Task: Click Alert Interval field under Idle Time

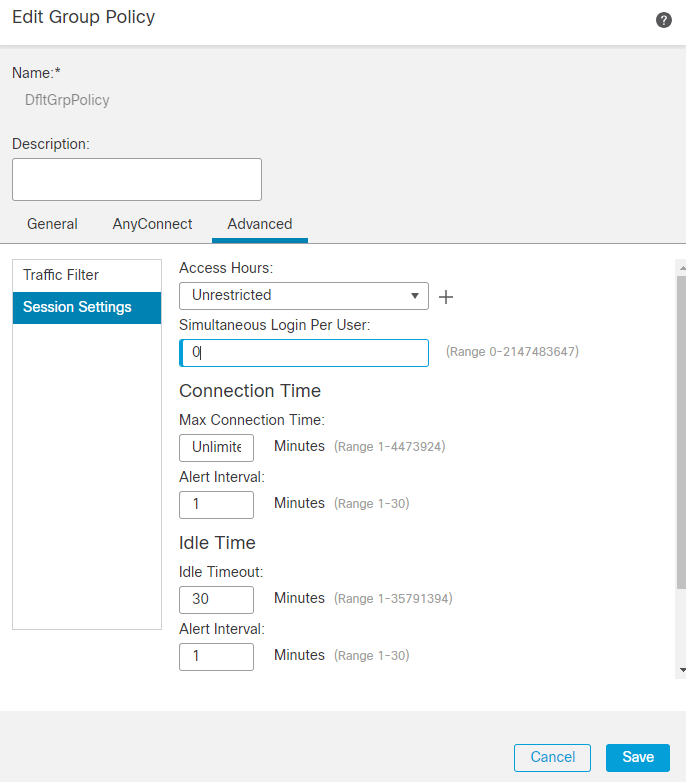Action: click(x=216, y=656)
